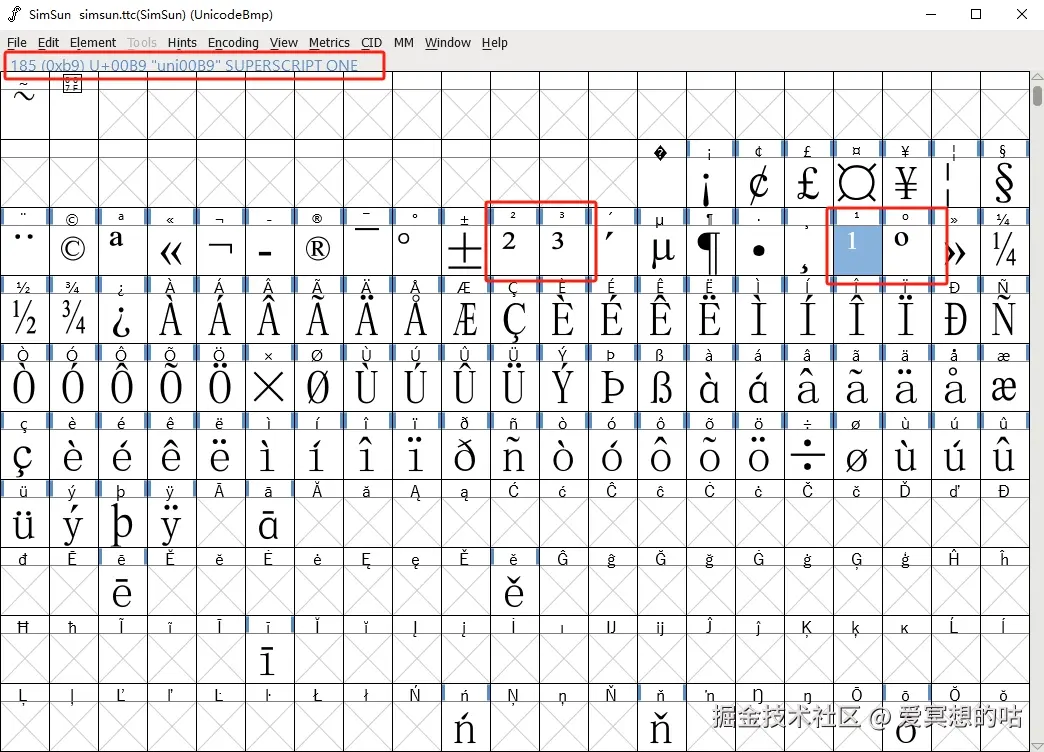The image size is (1044, 752).
Task: Click the scrollbar up arrow
Action: pyautogui.click(x=1037, y=76)
